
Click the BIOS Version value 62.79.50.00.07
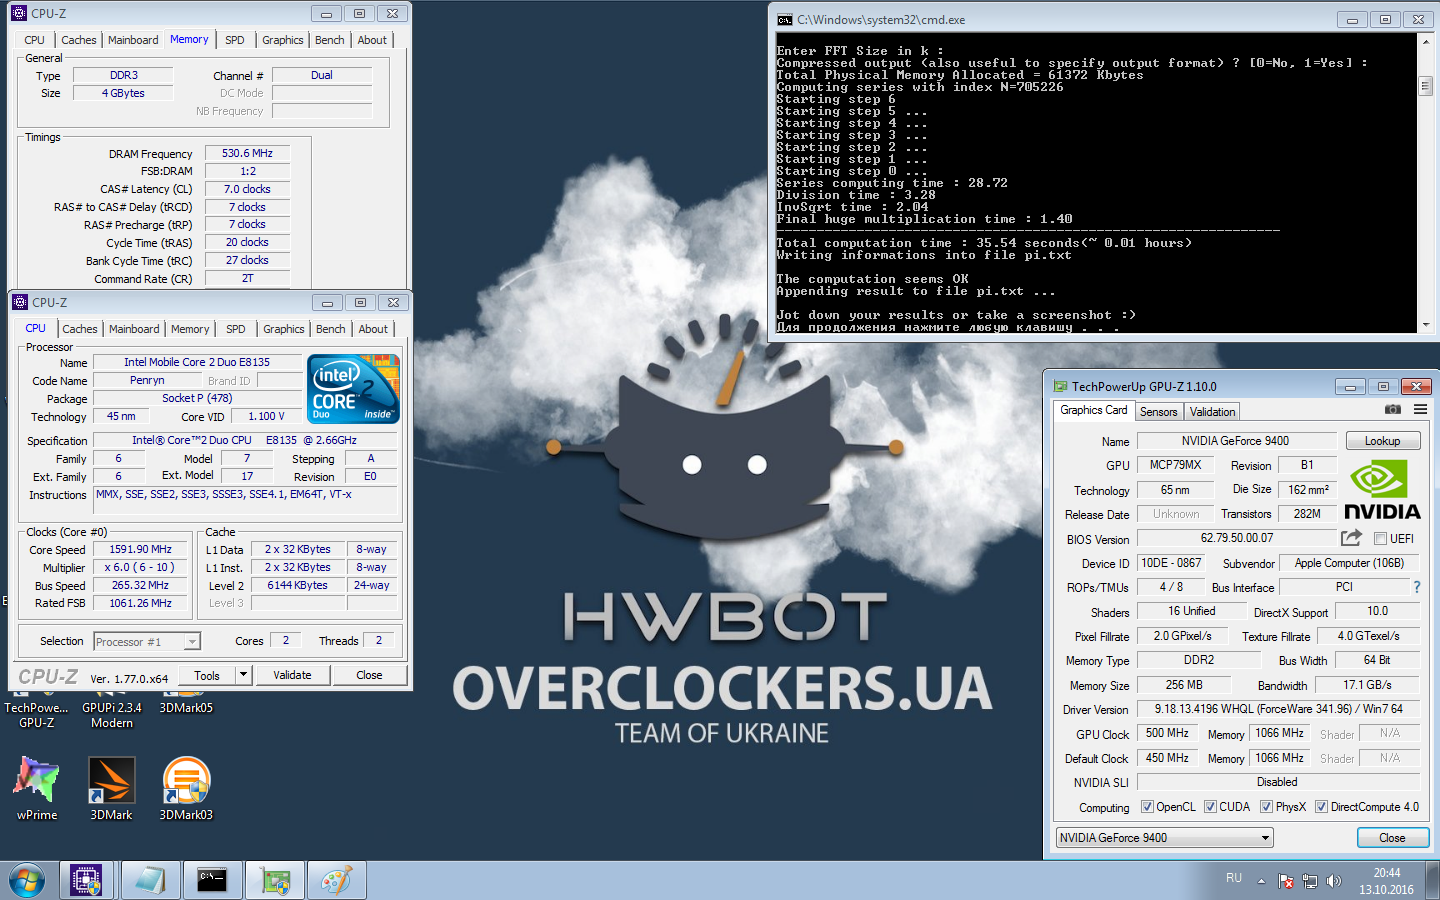1236,538
